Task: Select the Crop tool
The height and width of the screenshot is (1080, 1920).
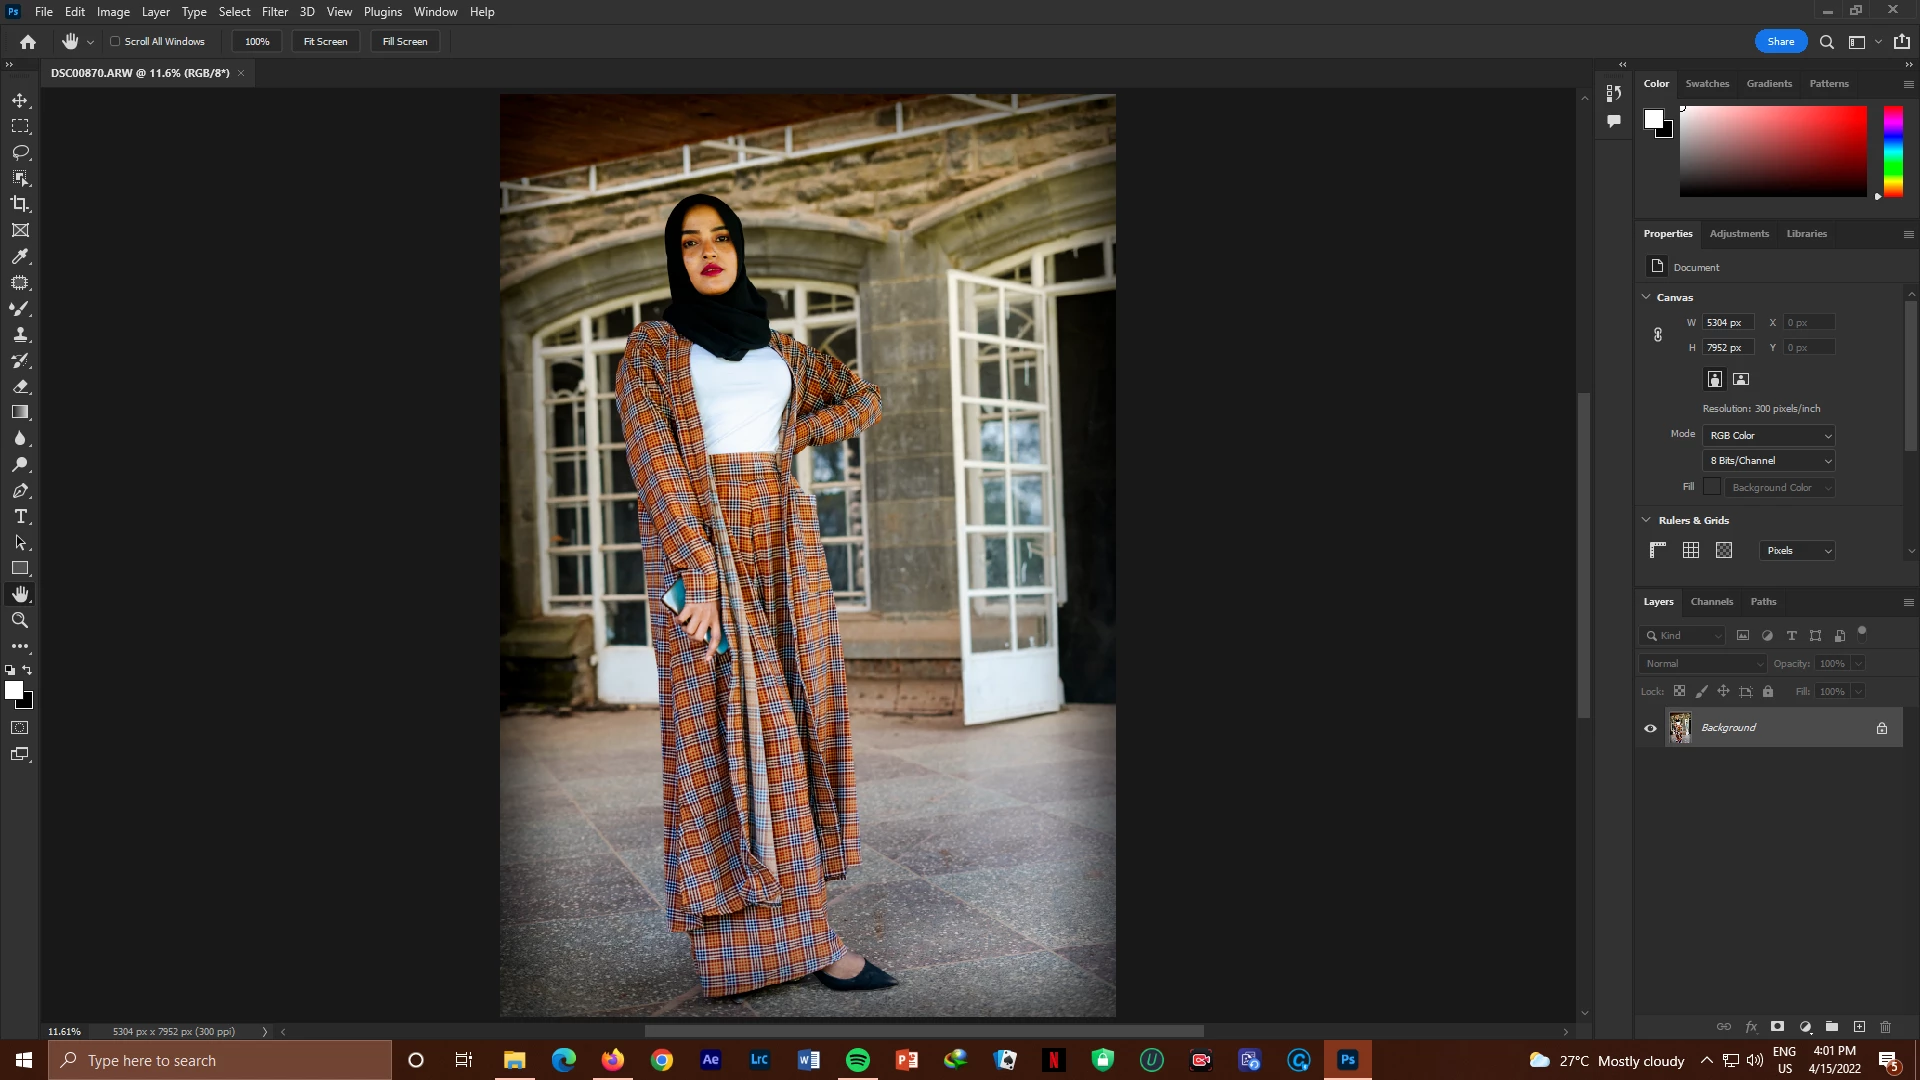Action: tap(20, 204)
